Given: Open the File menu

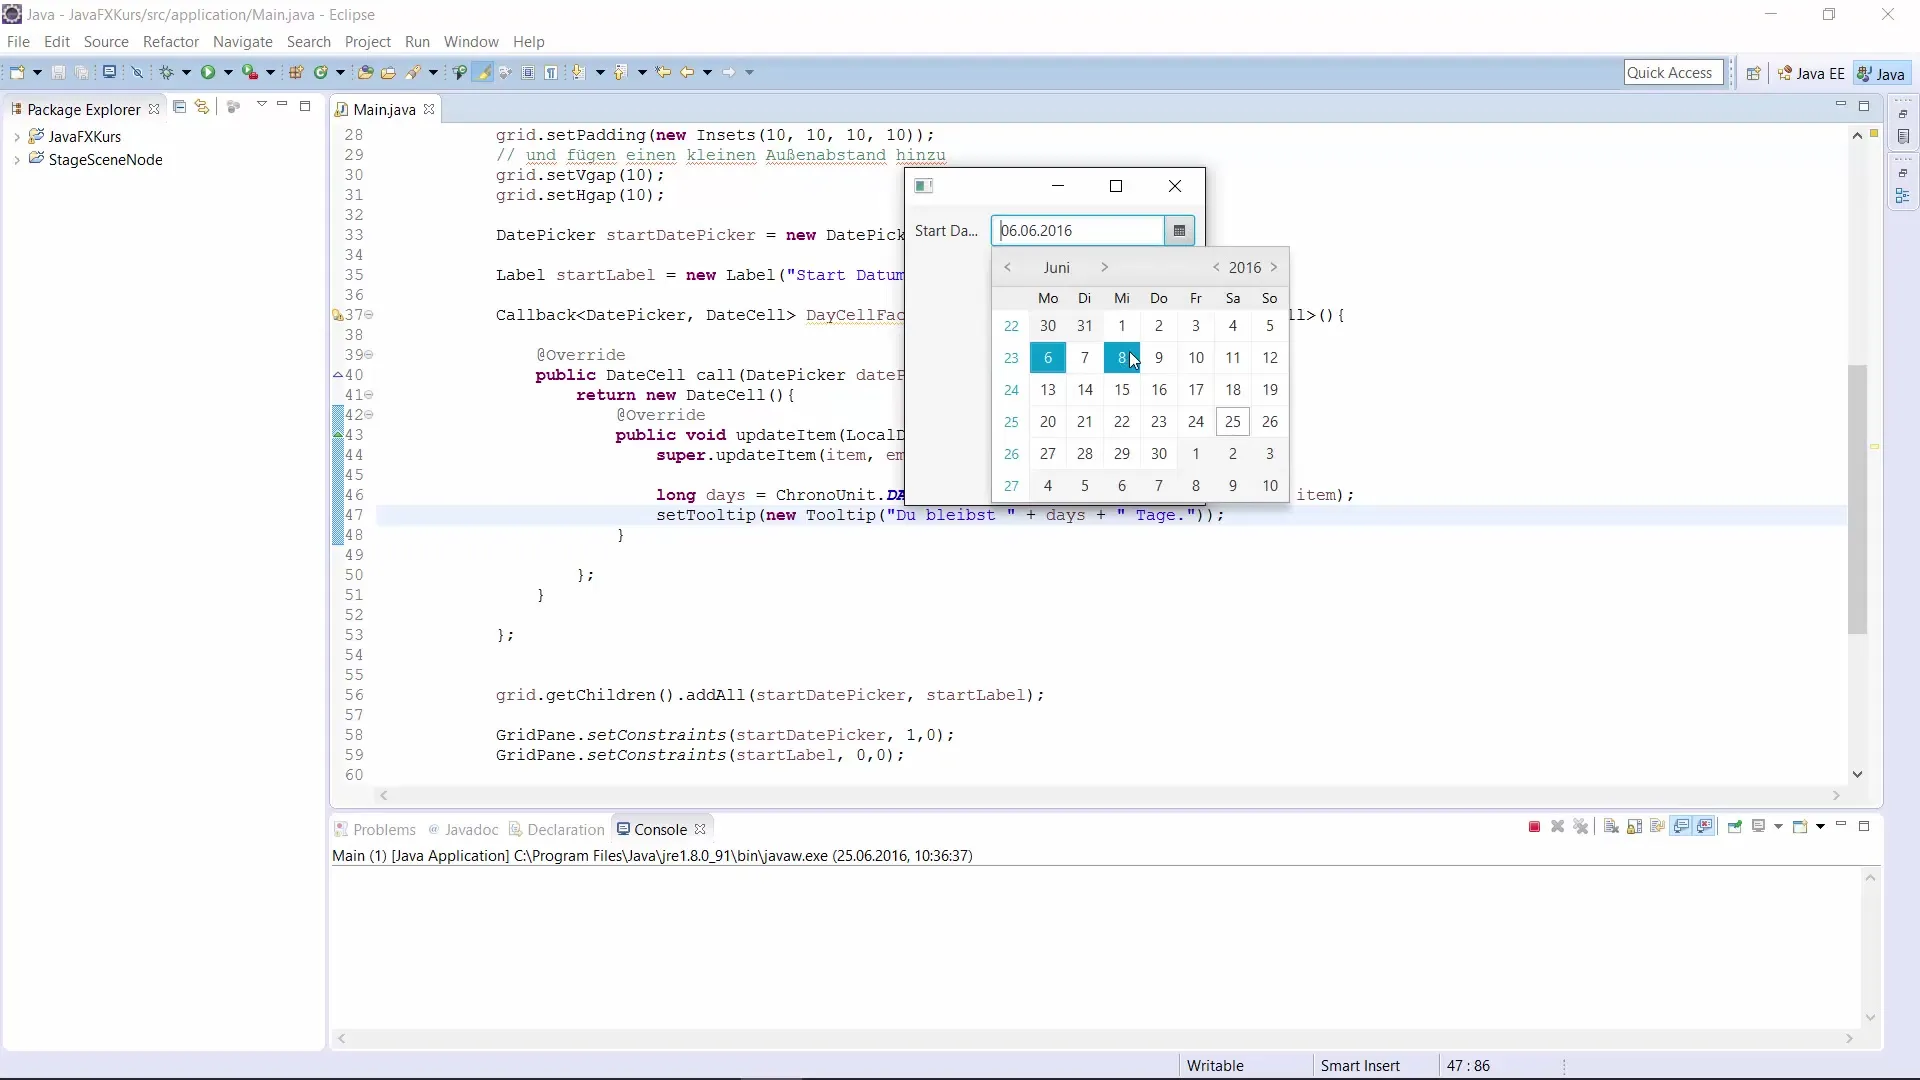Looking at the screenshot, I should coord(18,42).
